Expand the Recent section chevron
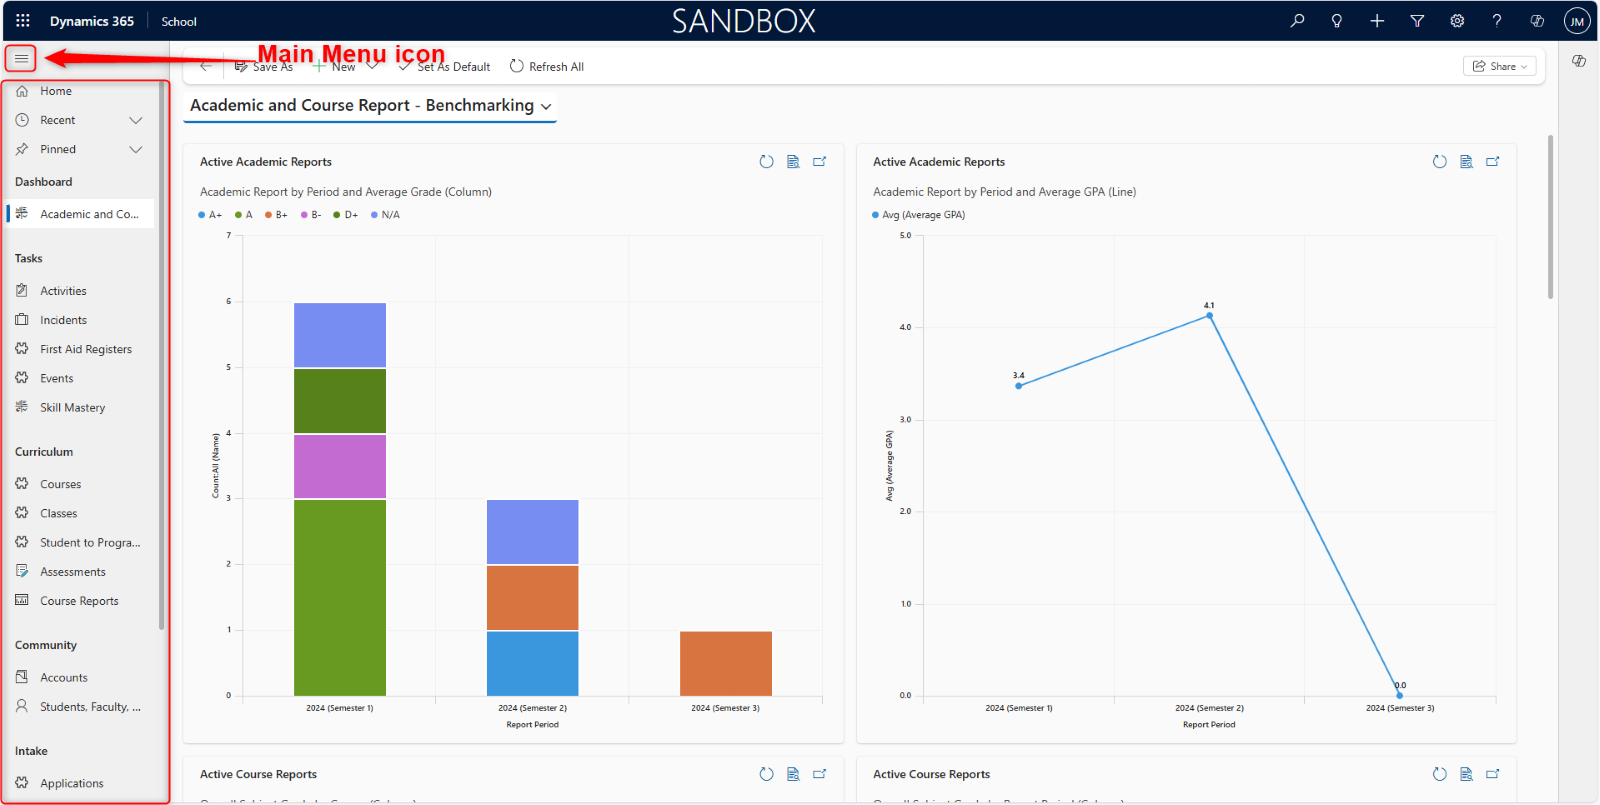1600x805 pixels. (x=136, y=120)
